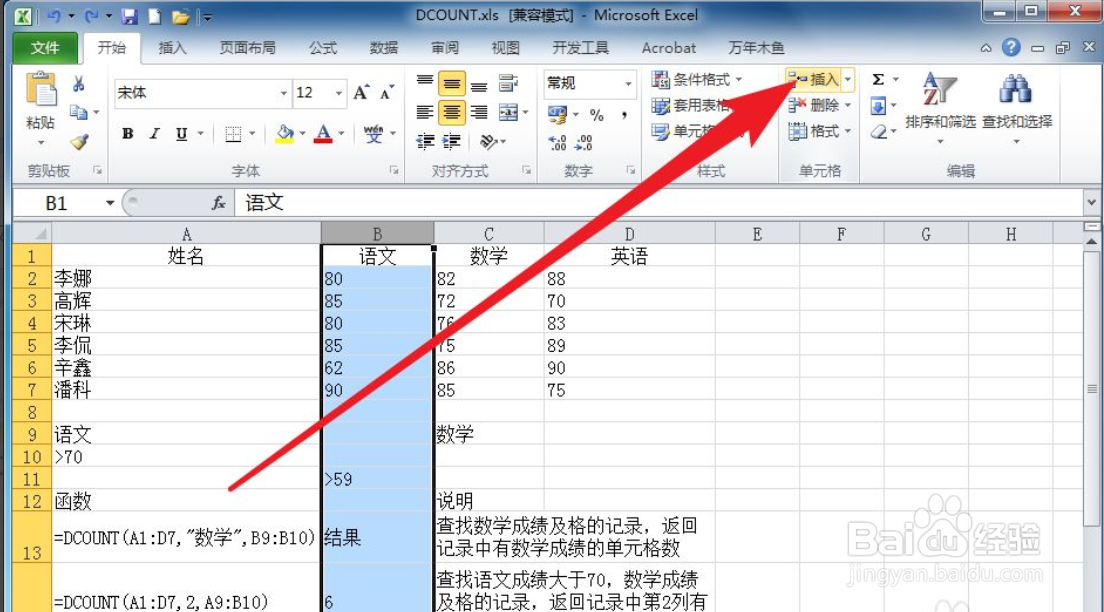
Task: Click the AutoSum sigma icon
Action: (x=877, y=77)
